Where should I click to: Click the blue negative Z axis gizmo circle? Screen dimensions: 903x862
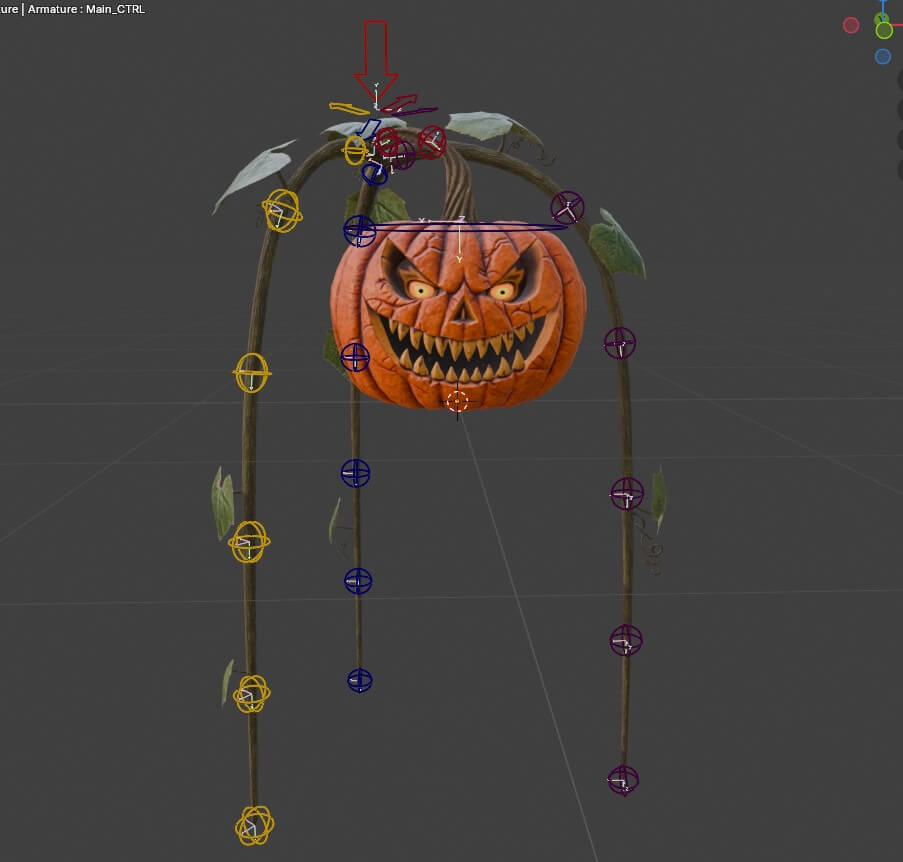click(x=883, y=56)
